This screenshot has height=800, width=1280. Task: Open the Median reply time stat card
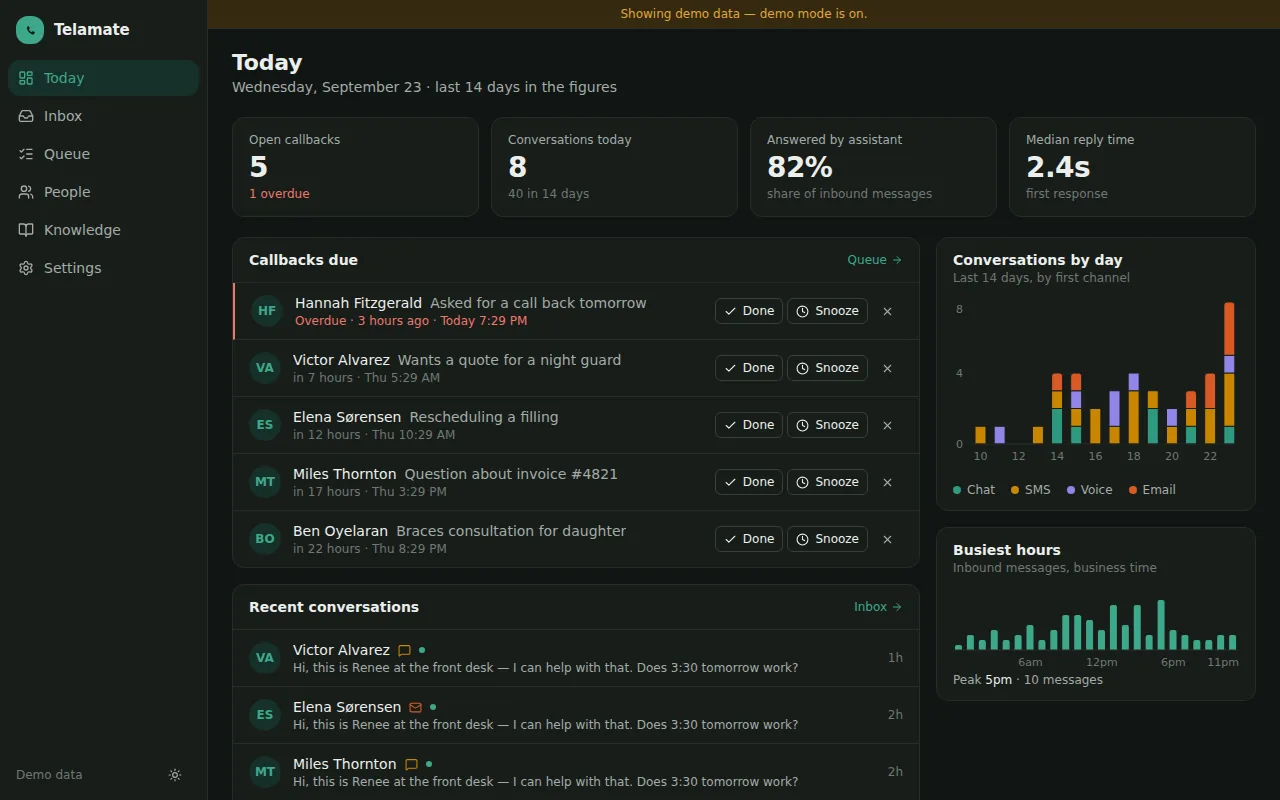(x=1132, y=167)
